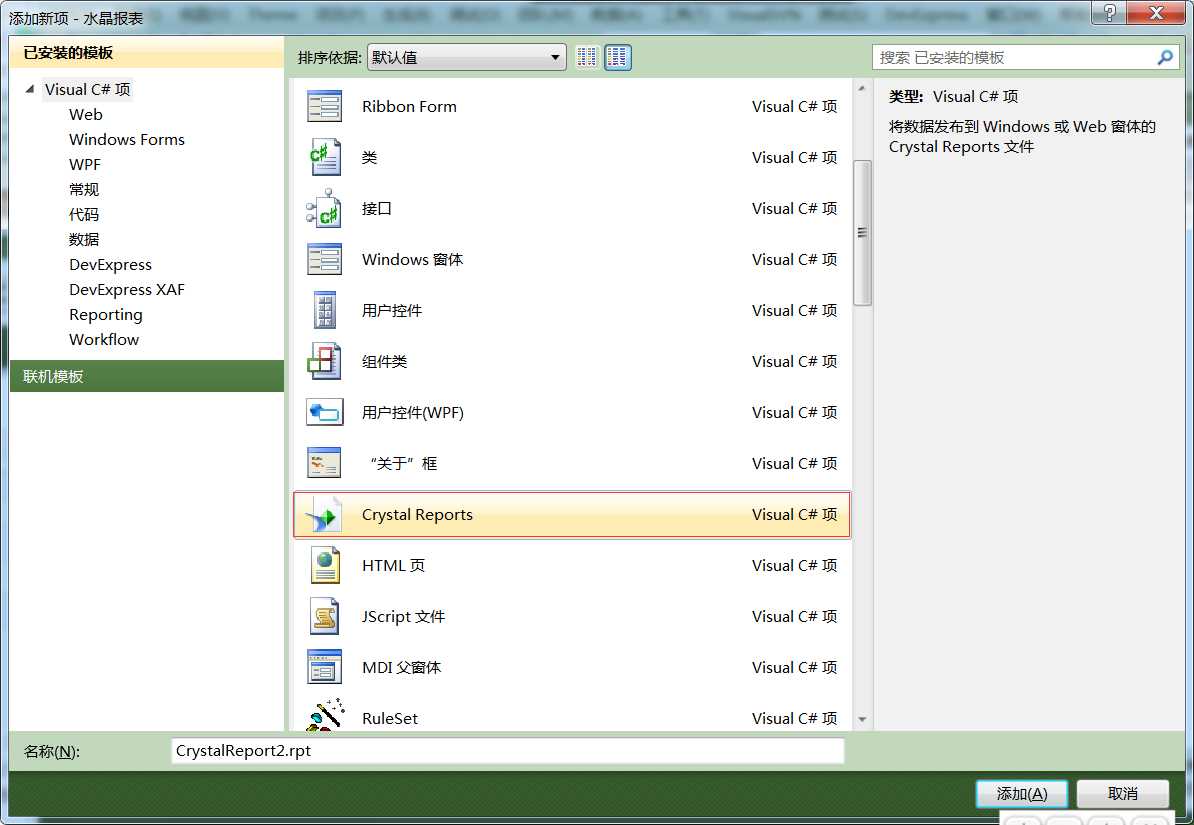Open the 排序依据 默认值 dropdown

pyautogui.click(x=466, y=57)
